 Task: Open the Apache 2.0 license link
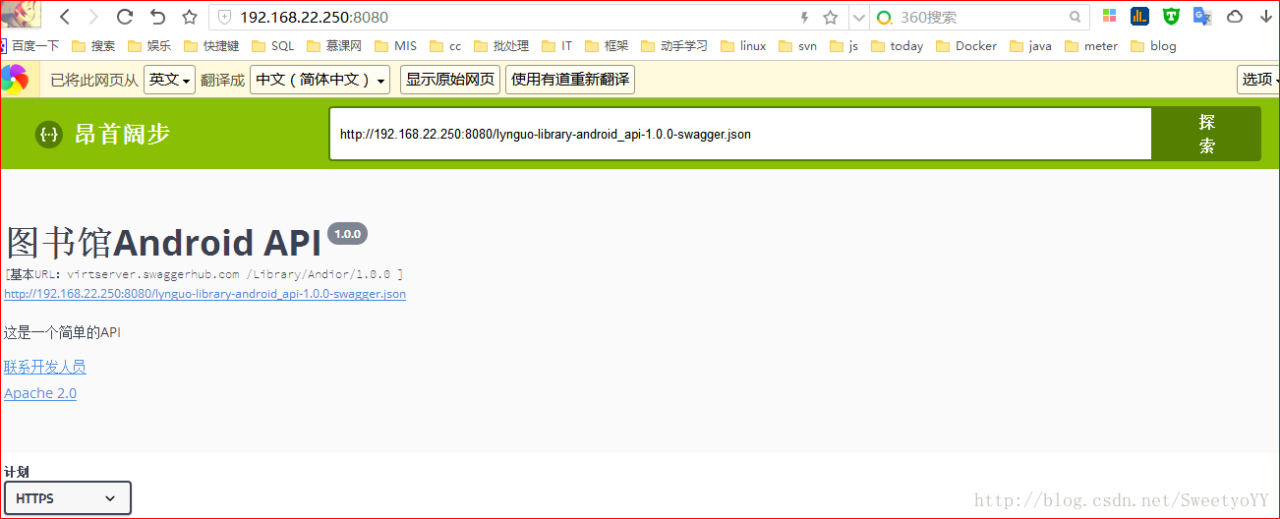point(40,393)
